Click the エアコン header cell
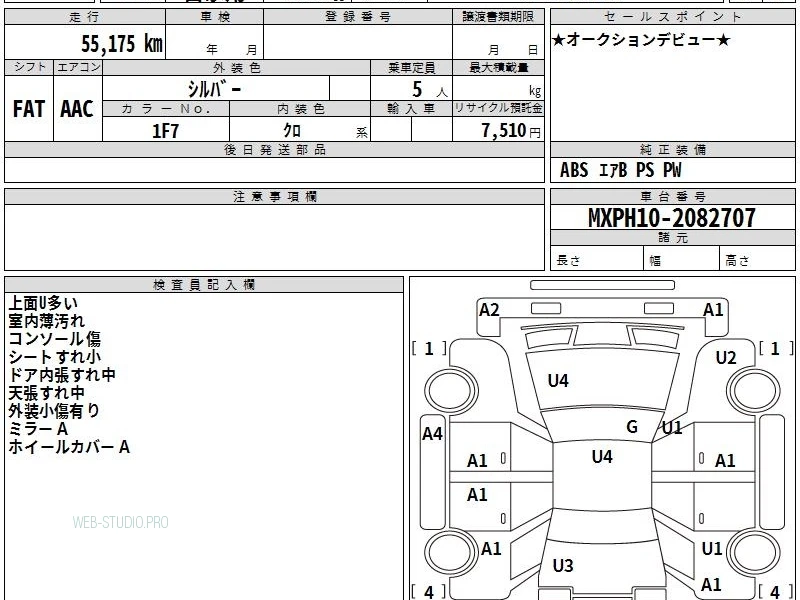The height and width of the screenshot is (600, 800). click(x=78, y=67)
